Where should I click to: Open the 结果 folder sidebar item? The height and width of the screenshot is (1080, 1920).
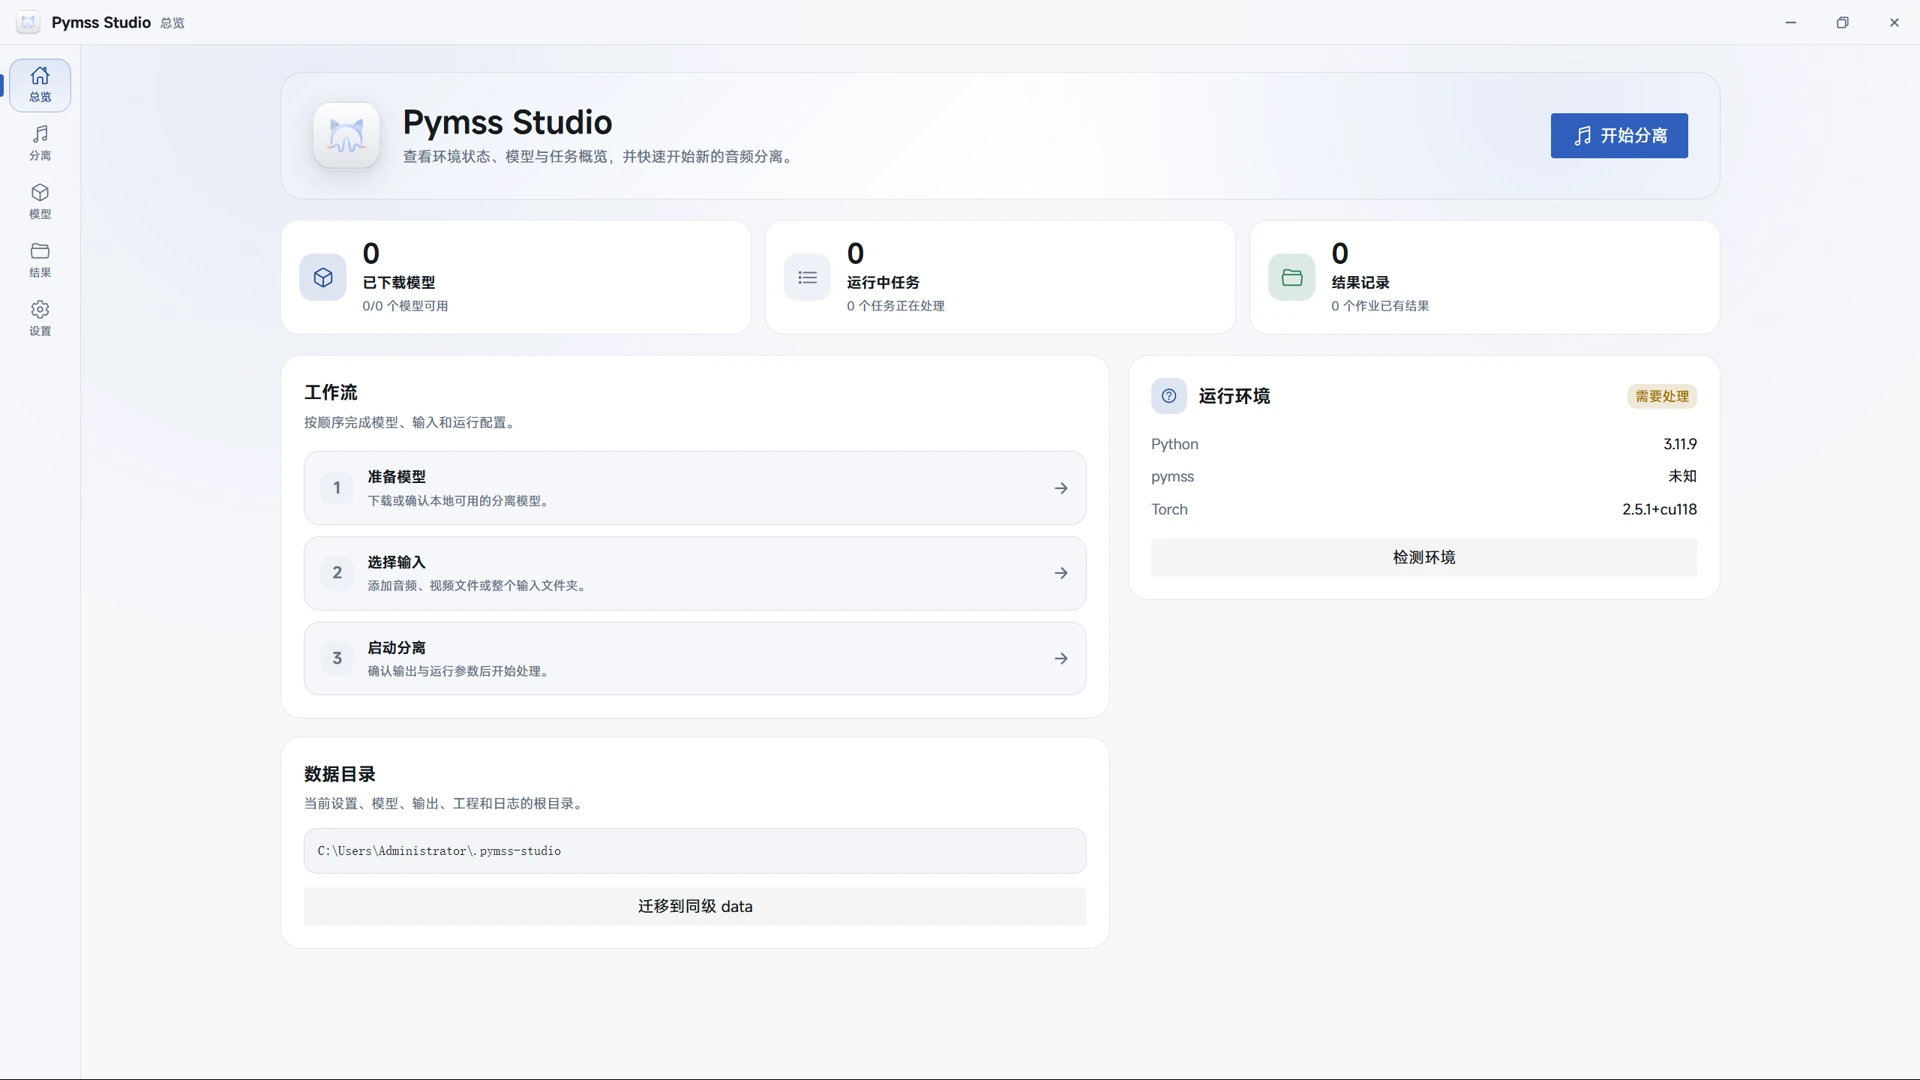click(40, 260)
